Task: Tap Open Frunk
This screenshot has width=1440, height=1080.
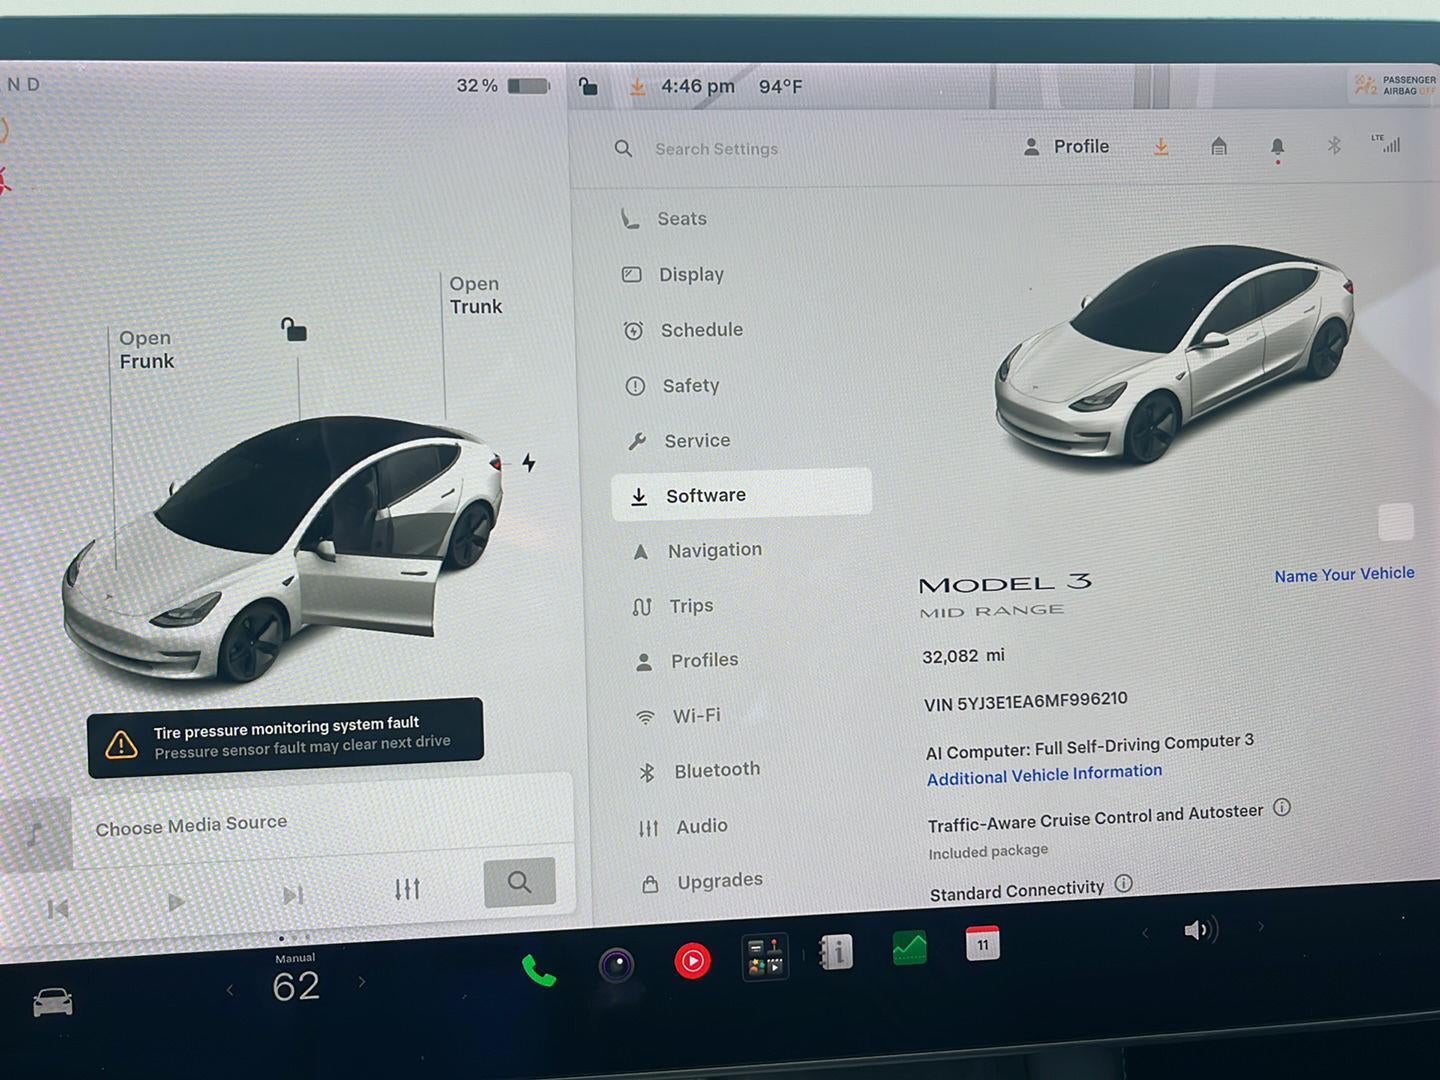Action: (146, 350)
